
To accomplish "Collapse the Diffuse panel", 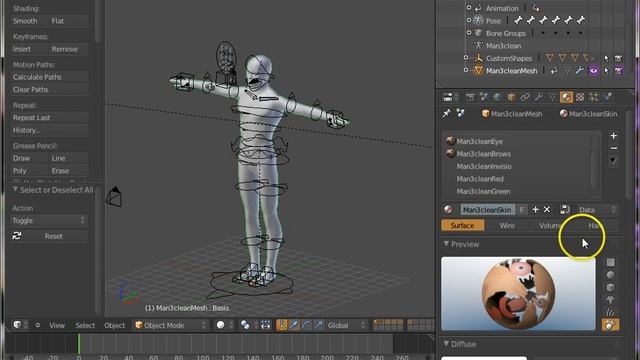I will [446, 344].
